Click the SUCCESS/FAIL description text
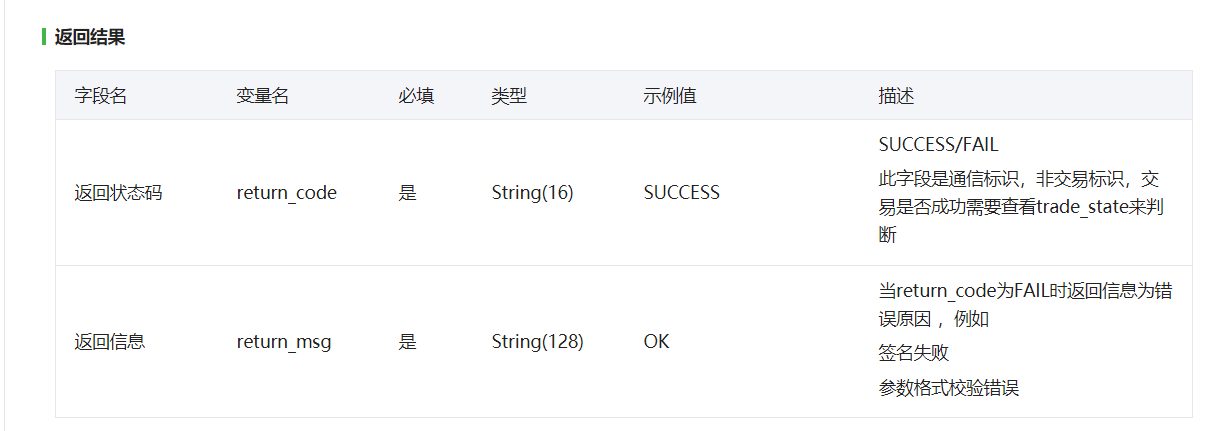This screenshot has height=431, width=1217. coord(938,145)
